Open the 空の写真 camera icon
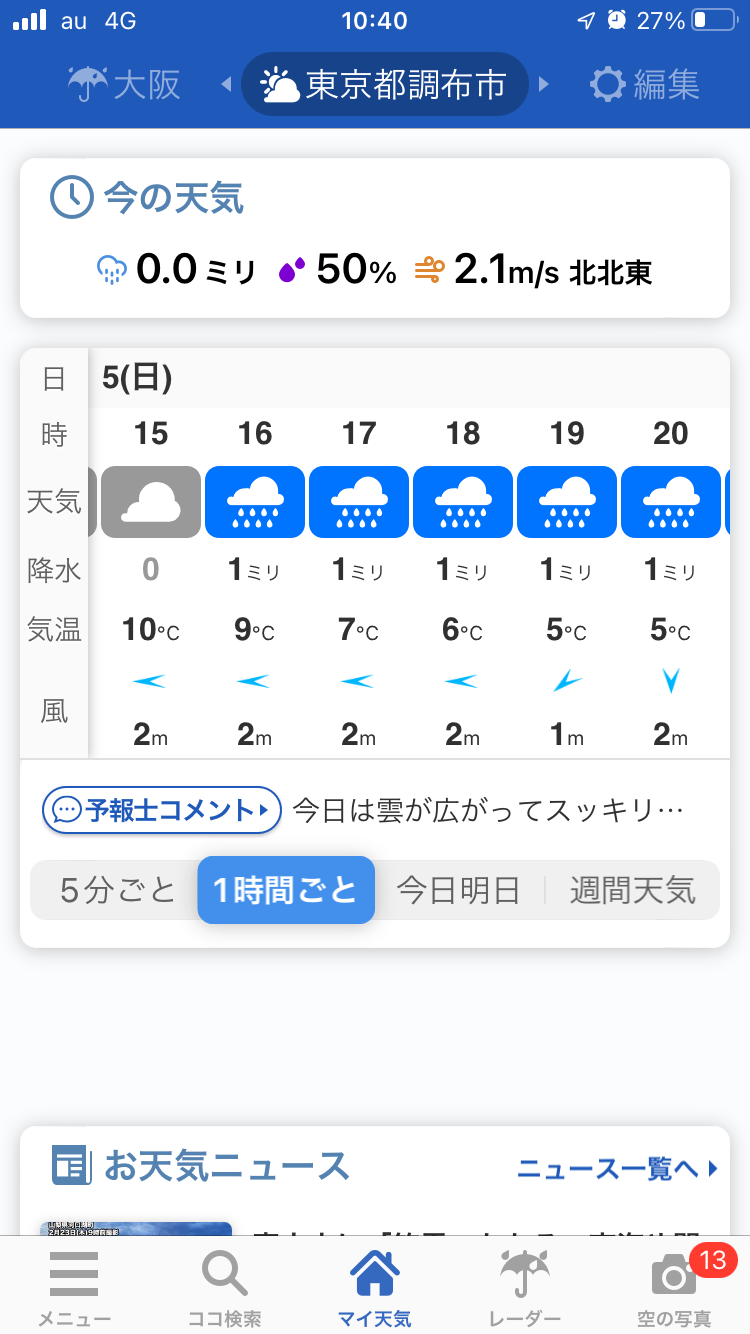 coord(674,1275)
